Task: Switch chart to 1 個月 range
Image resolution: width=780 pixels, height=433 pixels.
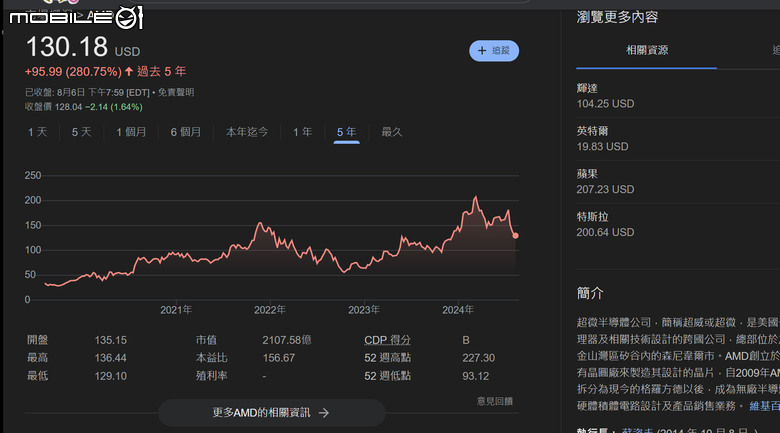Action: tap(131, 132)
